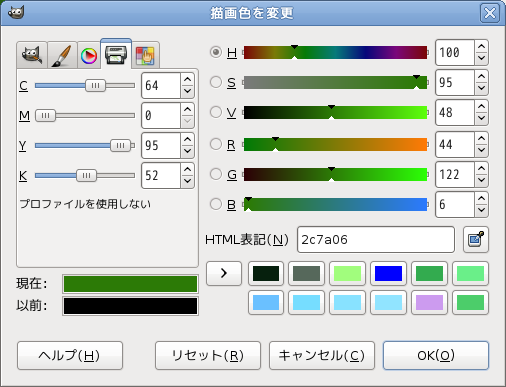The width and height of the screenshot is (506, 387).
Task: Select the V value radio button
Action: pos(216,112)
